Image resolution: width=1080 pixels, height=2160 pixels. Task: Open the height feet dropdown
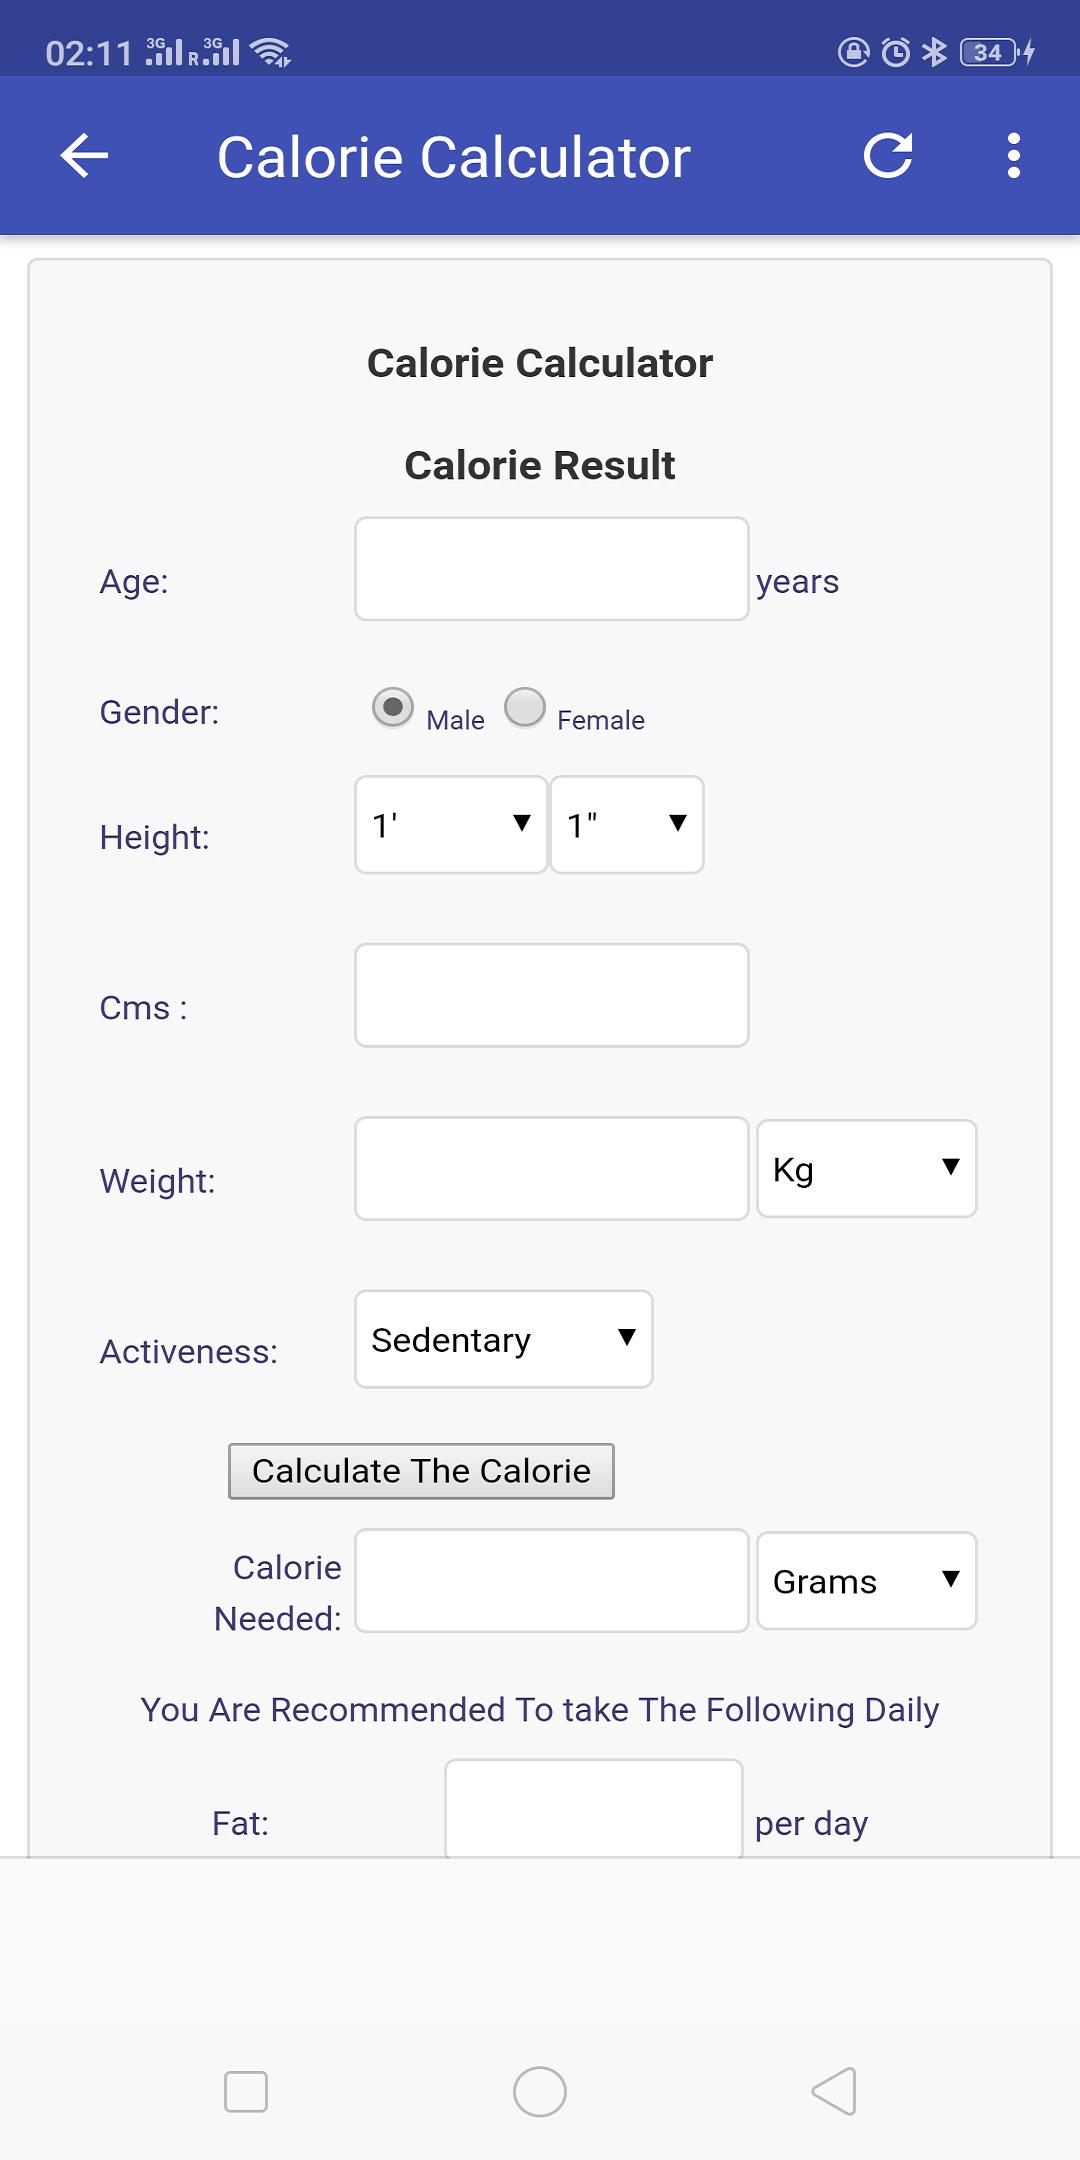click(x=451, y=825)
